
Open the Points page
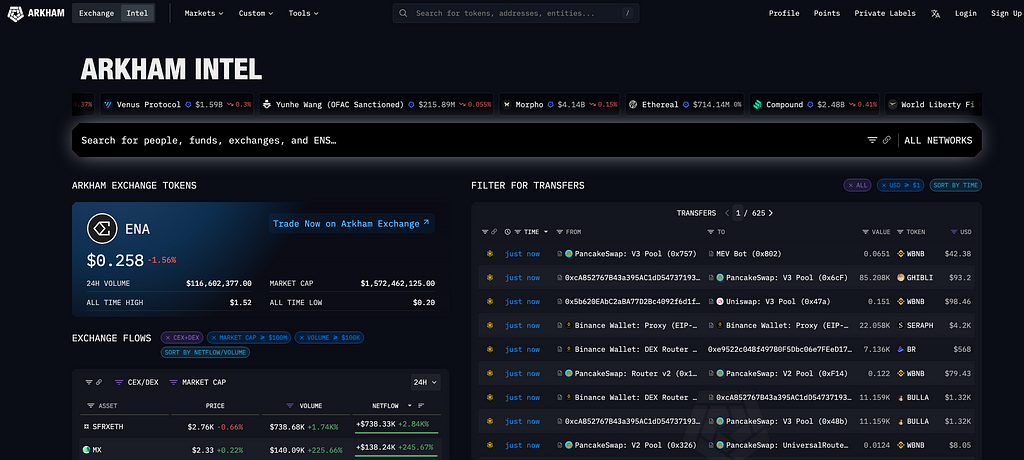tap(827, 13)
